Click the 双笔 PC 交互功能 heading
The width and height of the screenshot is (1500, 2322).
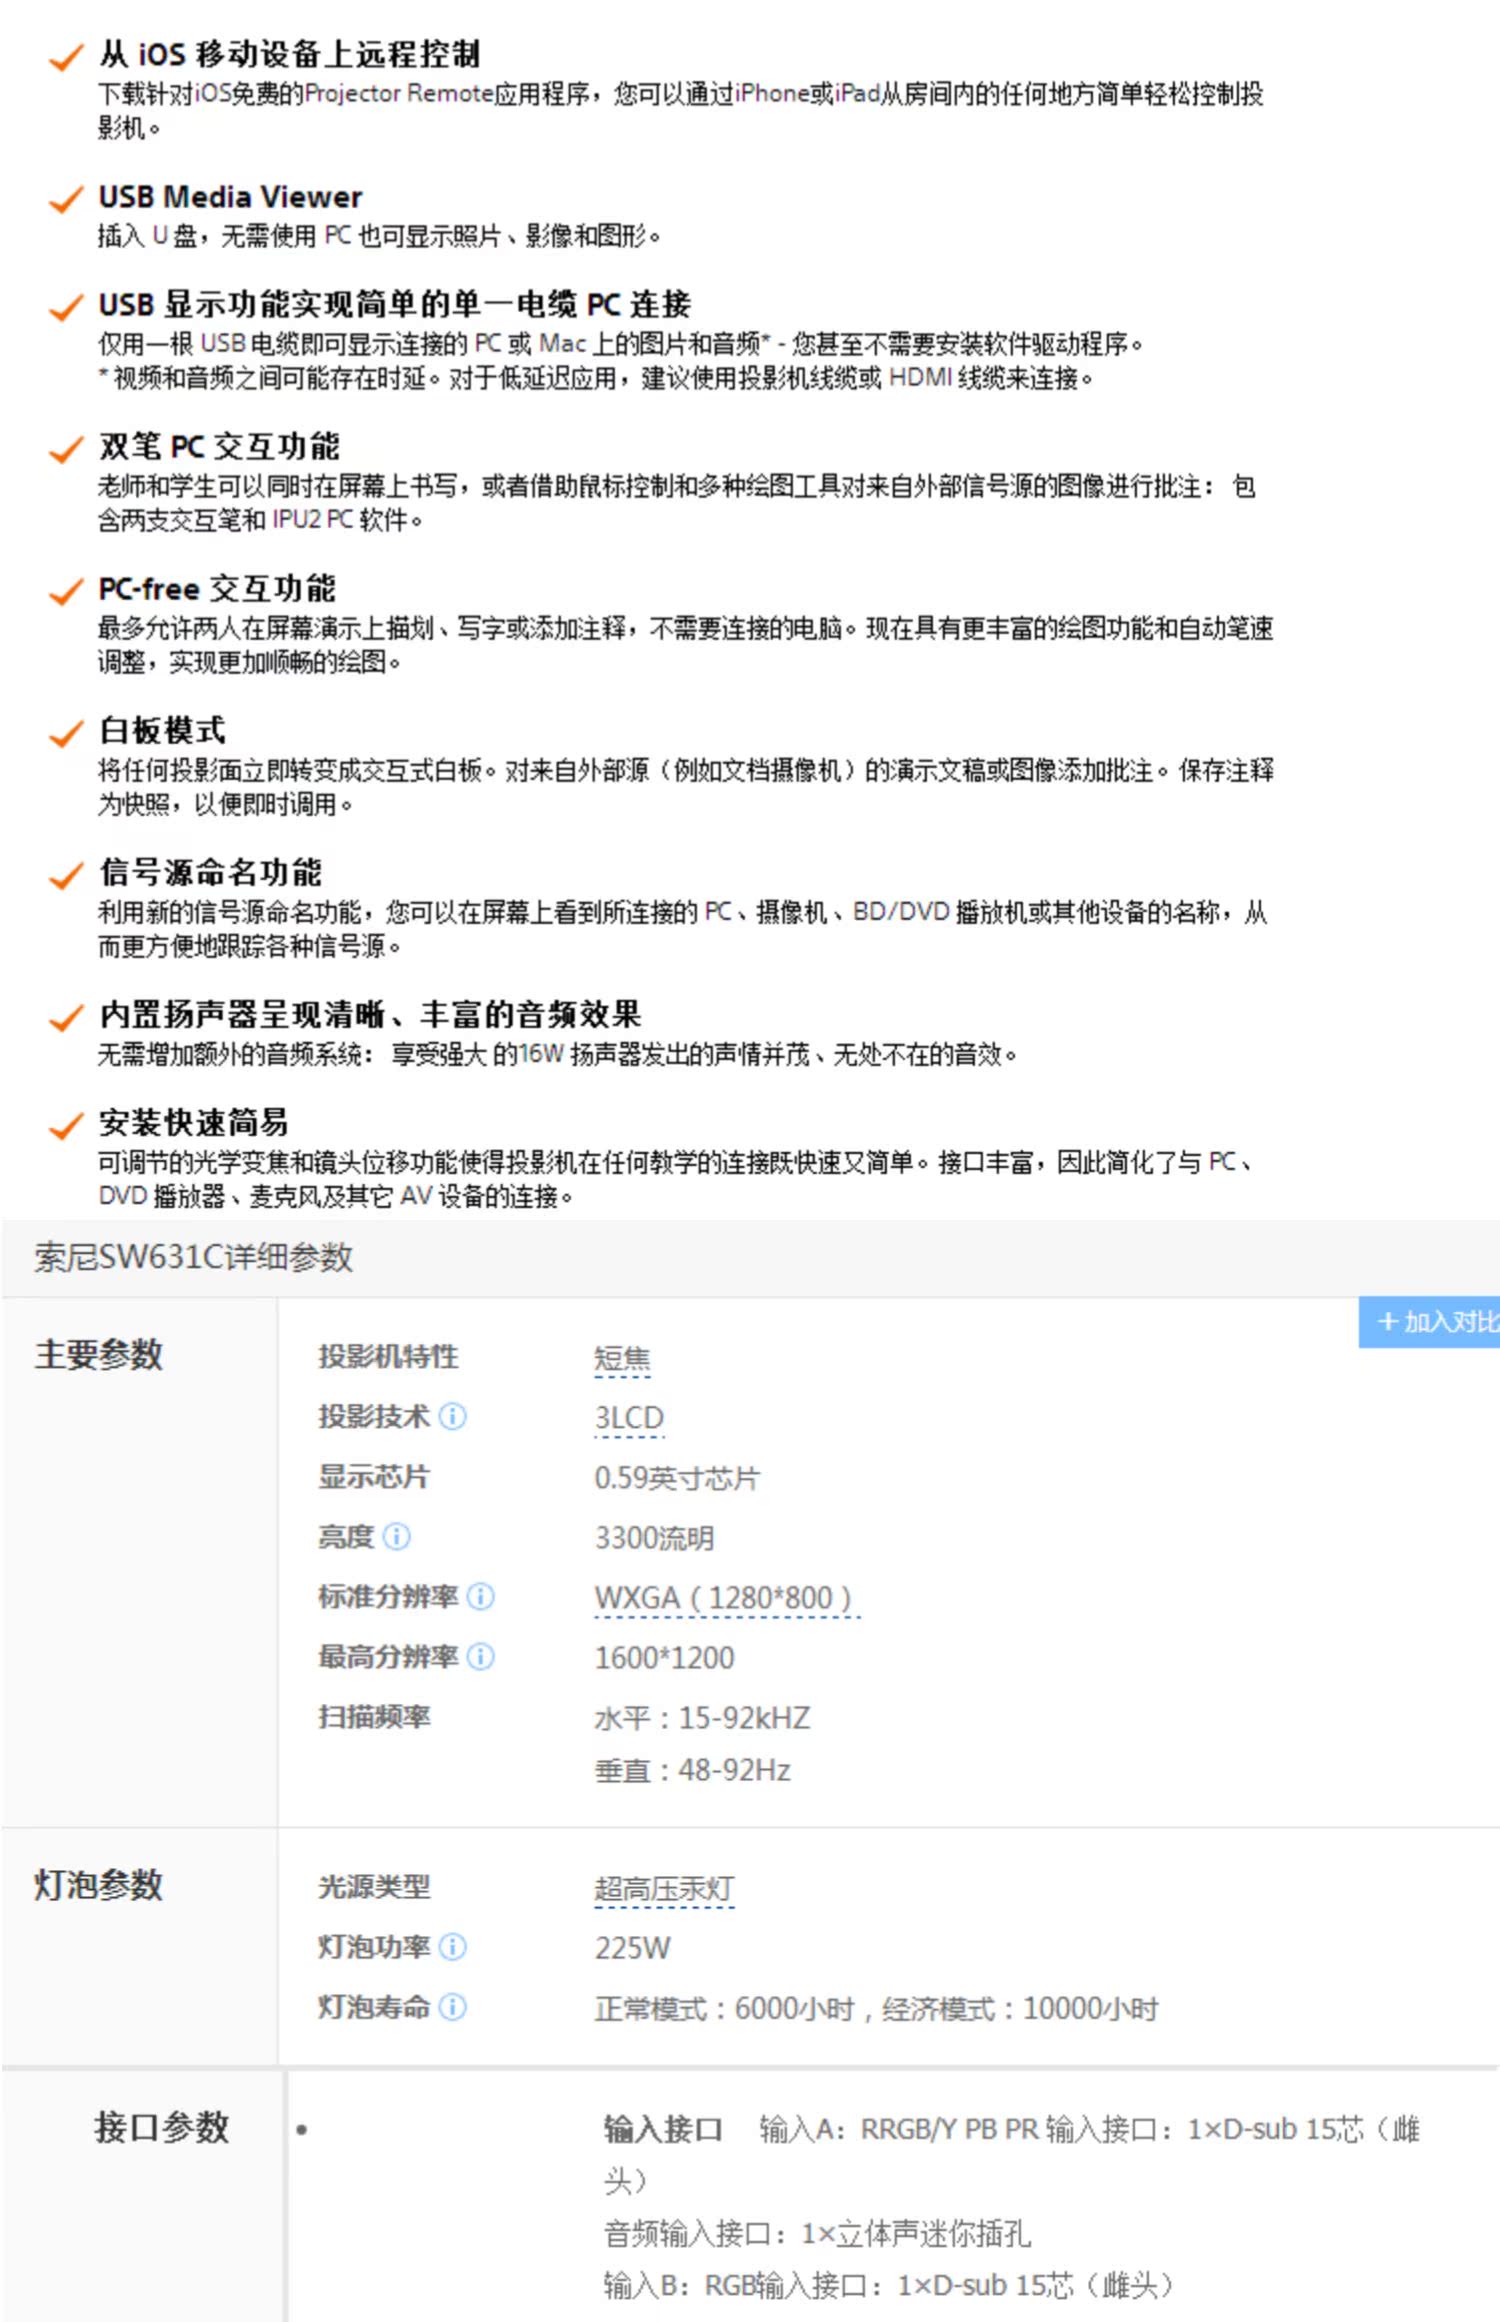pos(219,446)
